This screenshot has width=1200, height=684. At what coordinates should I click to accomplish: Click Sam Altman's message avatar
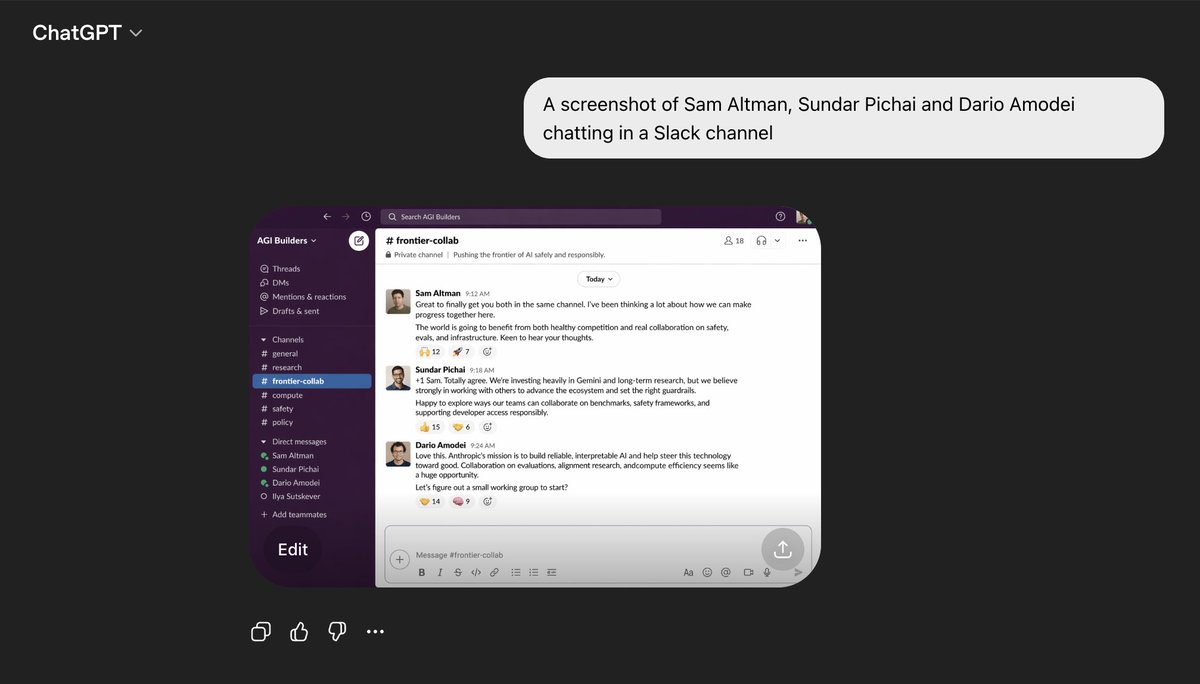pos(398,301)
